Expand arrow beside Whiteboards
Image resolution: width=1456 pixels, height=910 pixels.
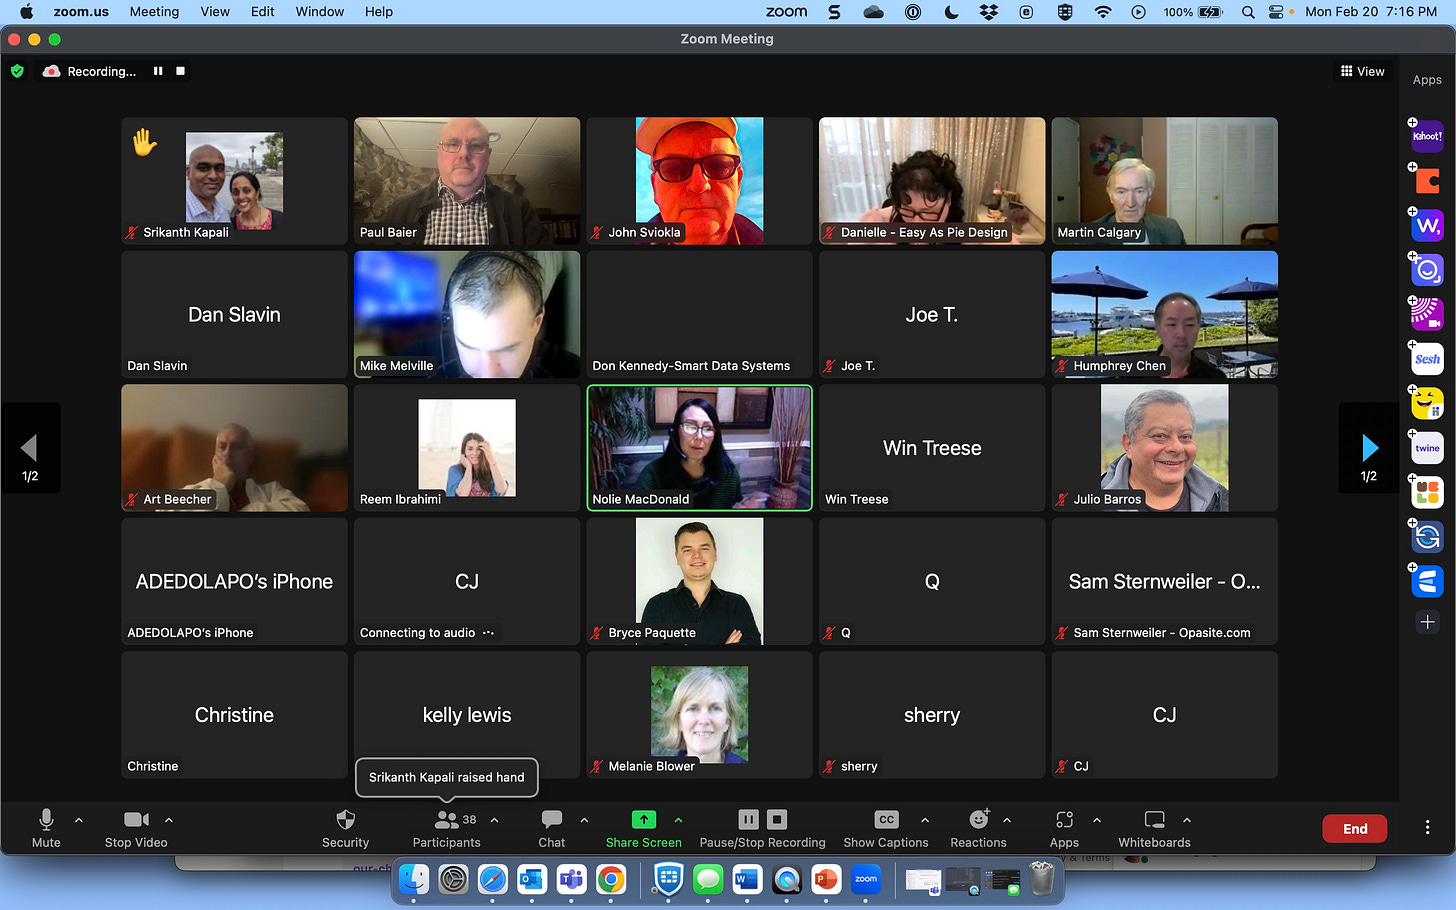click(1187, 820)
